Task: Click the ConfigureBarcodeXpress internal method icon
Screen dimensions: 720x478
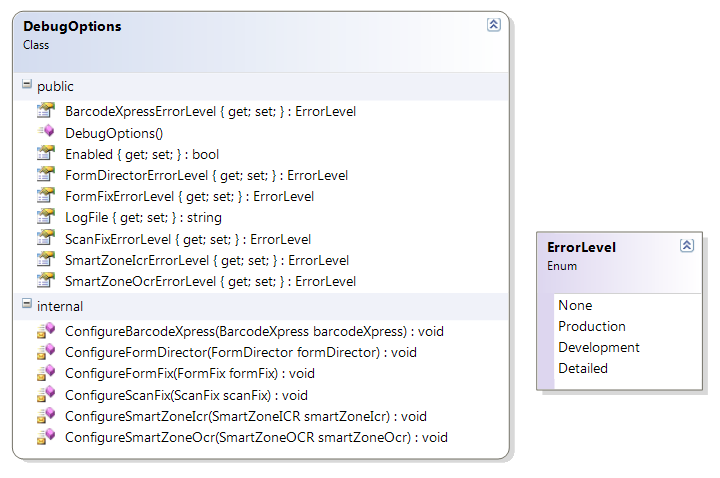Action: coord(45,331)
